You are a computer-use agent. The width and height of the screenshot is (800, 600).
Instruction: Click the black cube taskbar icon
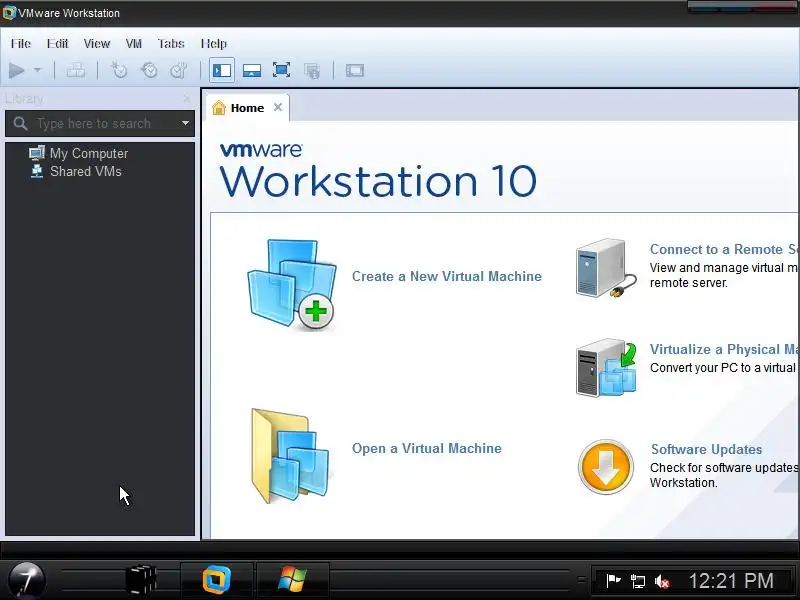click(140, 580)
